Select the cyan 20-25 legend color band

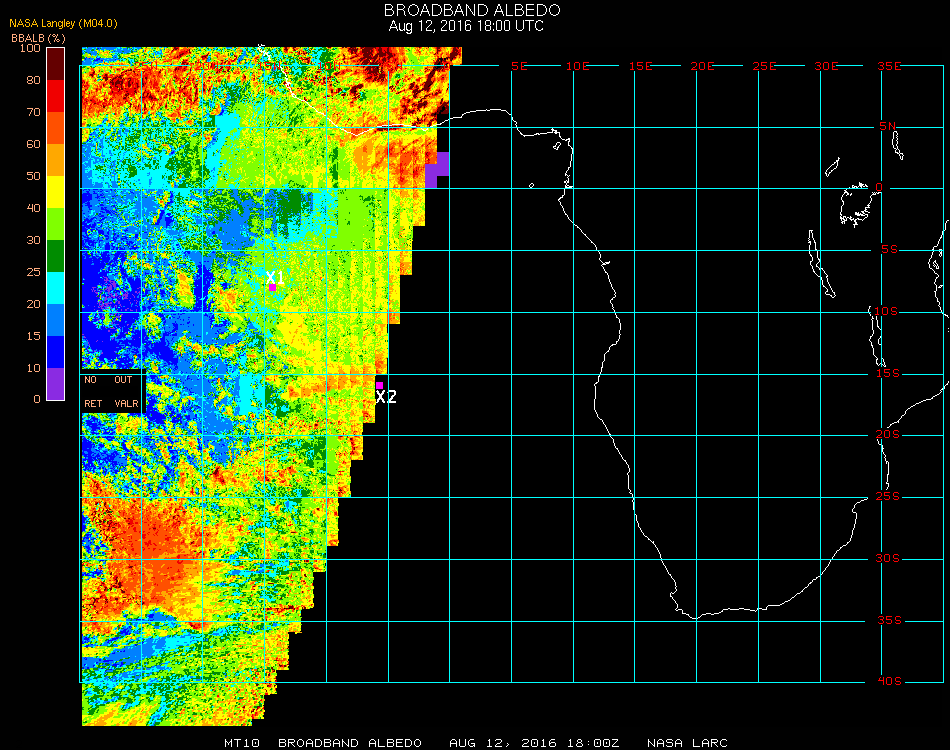56,288
